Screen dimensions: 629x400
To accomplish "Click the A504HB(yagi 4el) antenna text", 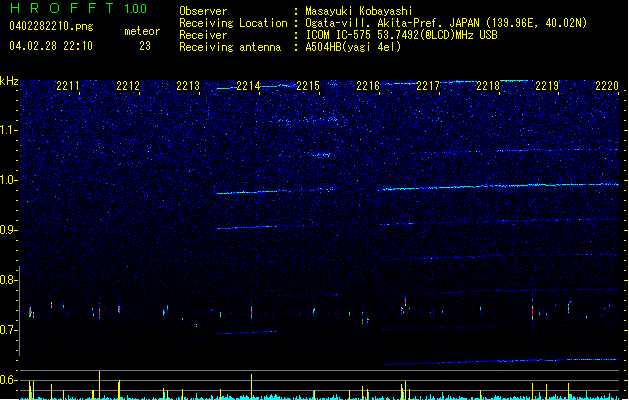I will coord(353,47).
